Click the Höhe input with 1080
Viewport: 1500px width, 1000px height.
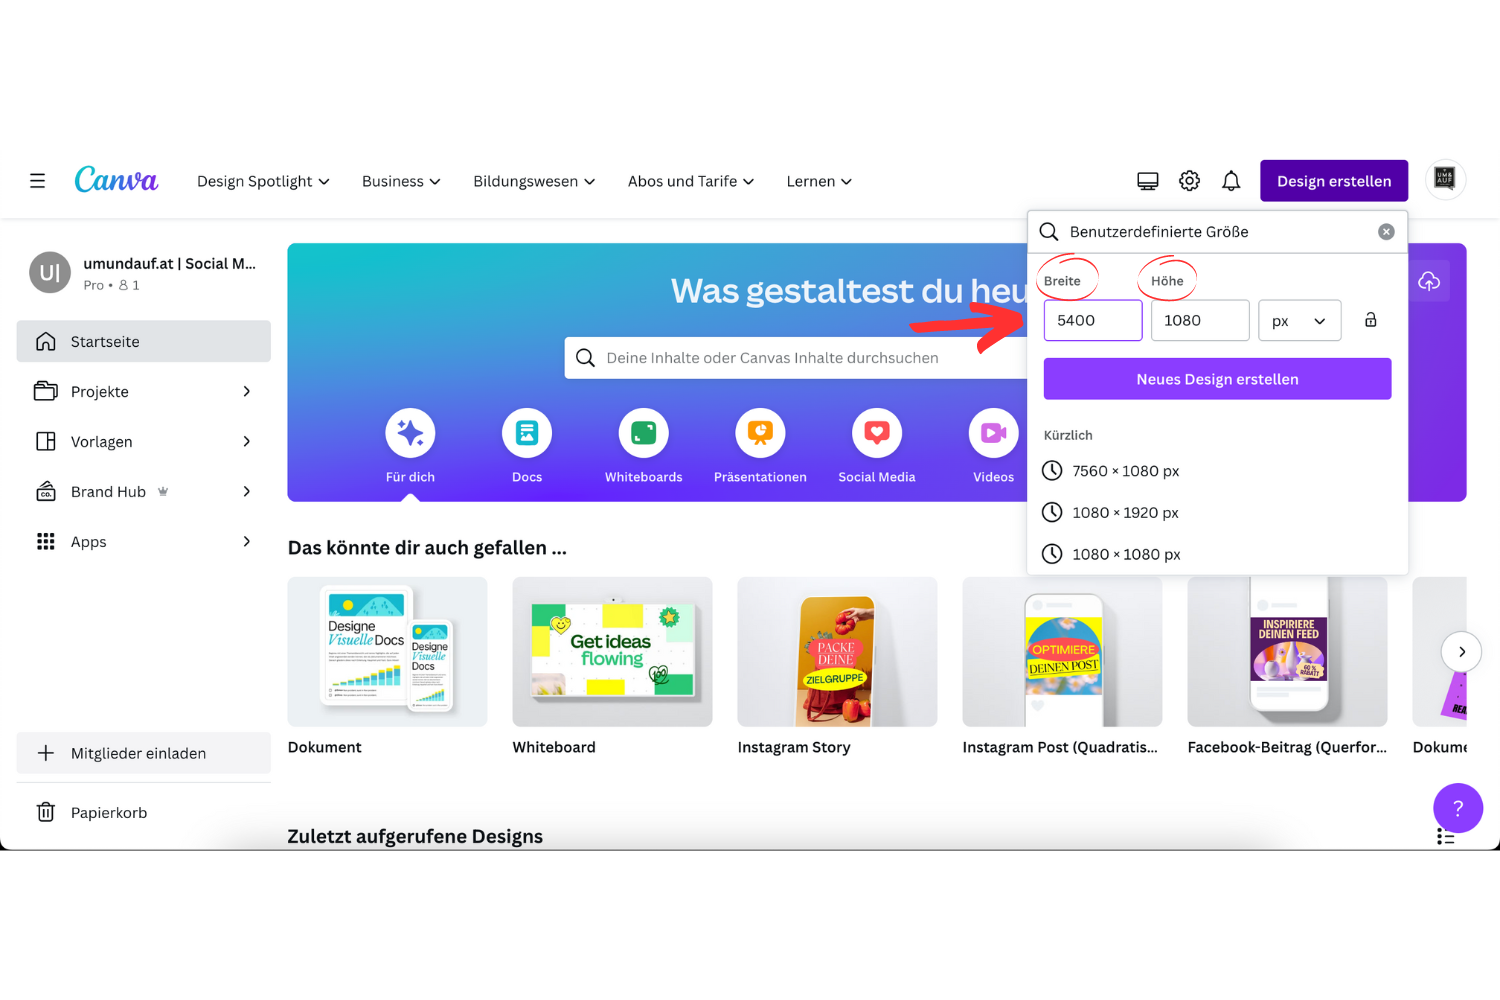(1200, 320)
